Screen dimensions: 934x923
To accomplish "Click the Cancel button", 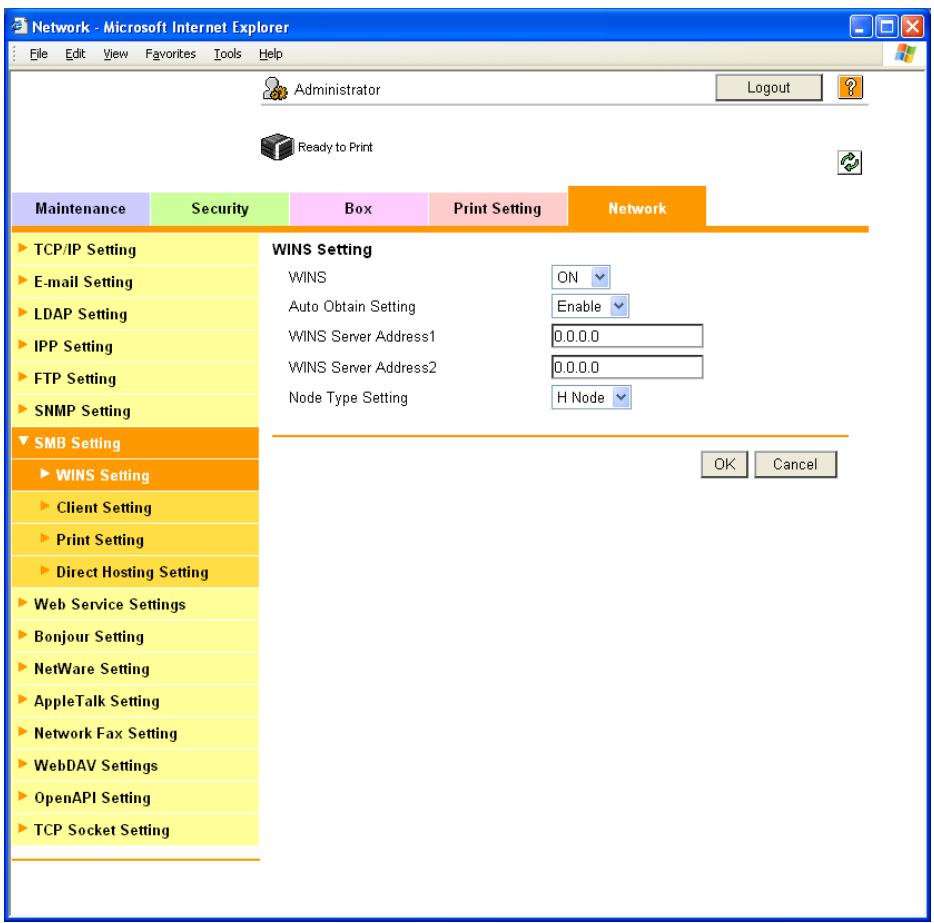I will tap(795, 464).
